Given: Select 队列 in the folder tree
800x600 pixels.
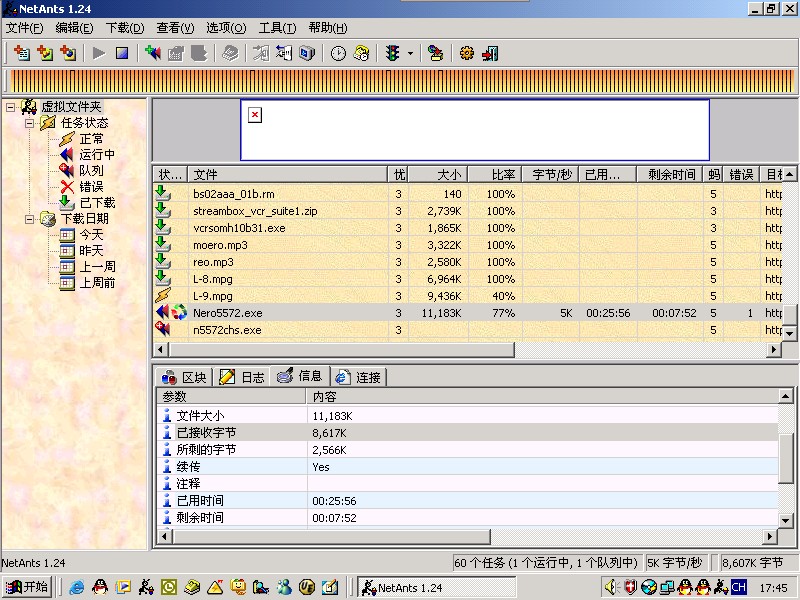Looking at the screenshot, I should [x=91, y=170].
